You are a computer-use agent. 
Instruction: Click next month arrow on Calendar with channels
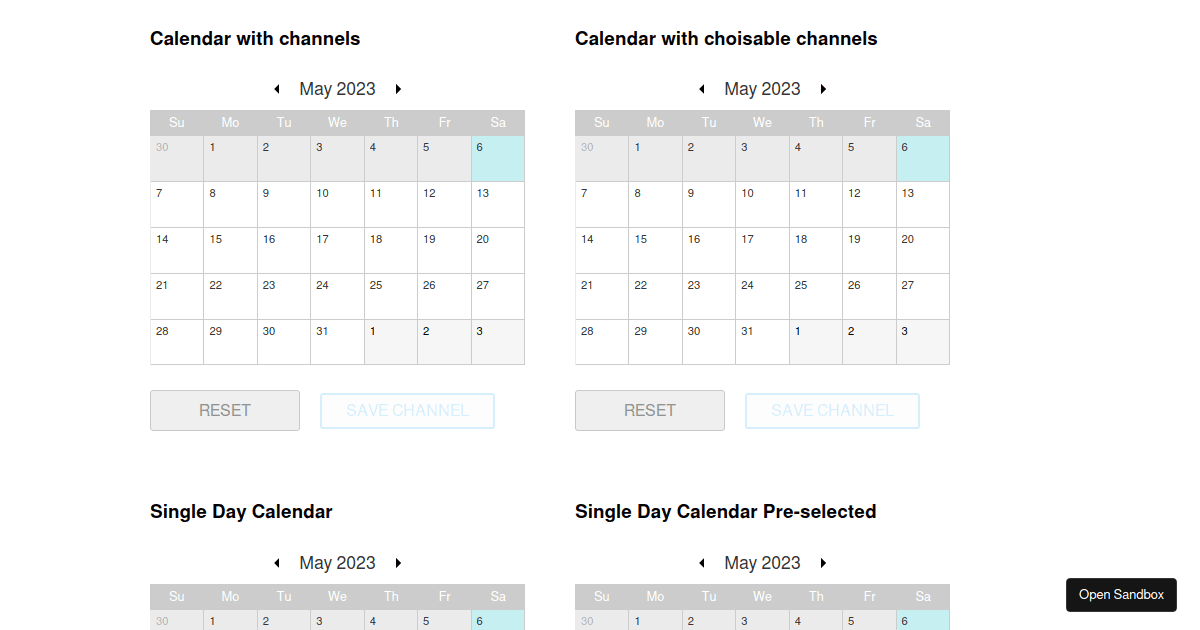pos(398,88)
